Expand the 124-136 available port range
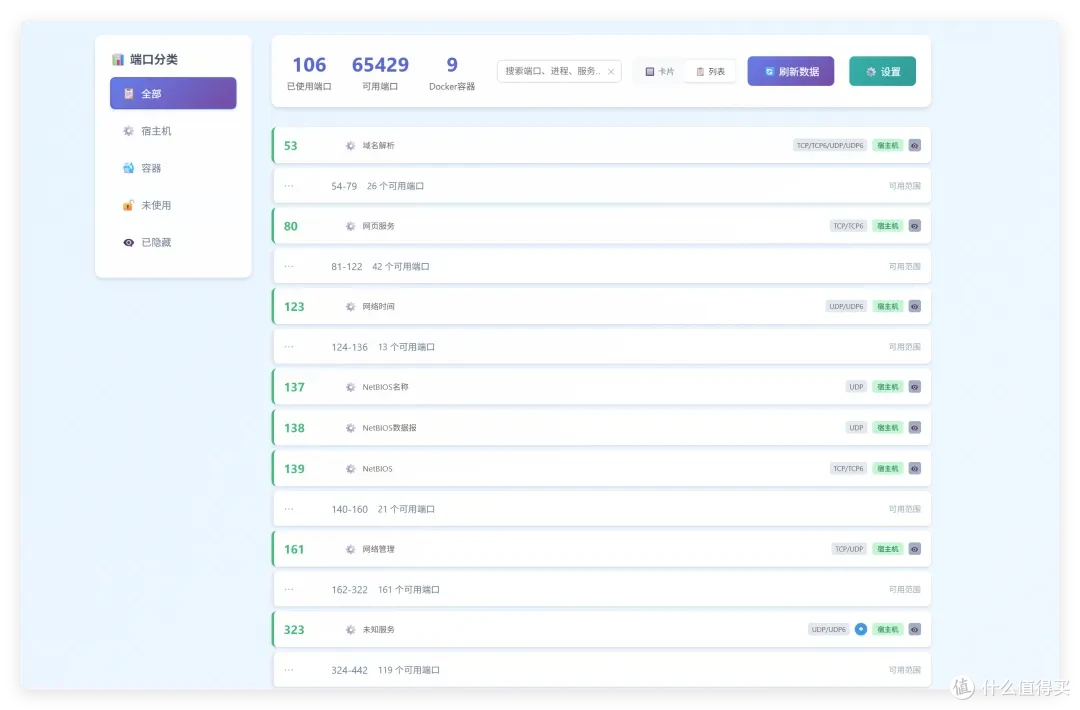This screenshot has height=710, width=1080. pos(602,347)
